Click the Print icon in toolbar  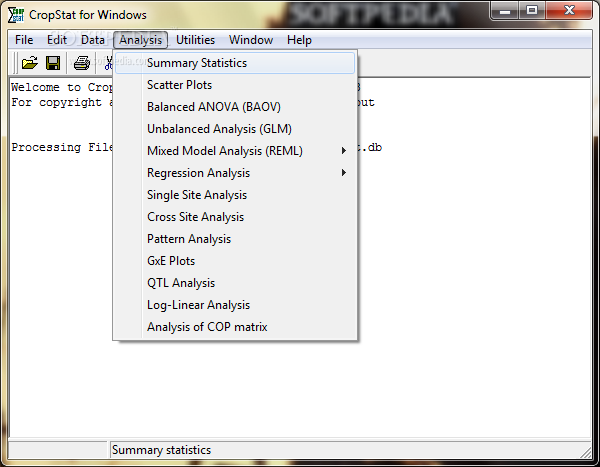[82, 63]
